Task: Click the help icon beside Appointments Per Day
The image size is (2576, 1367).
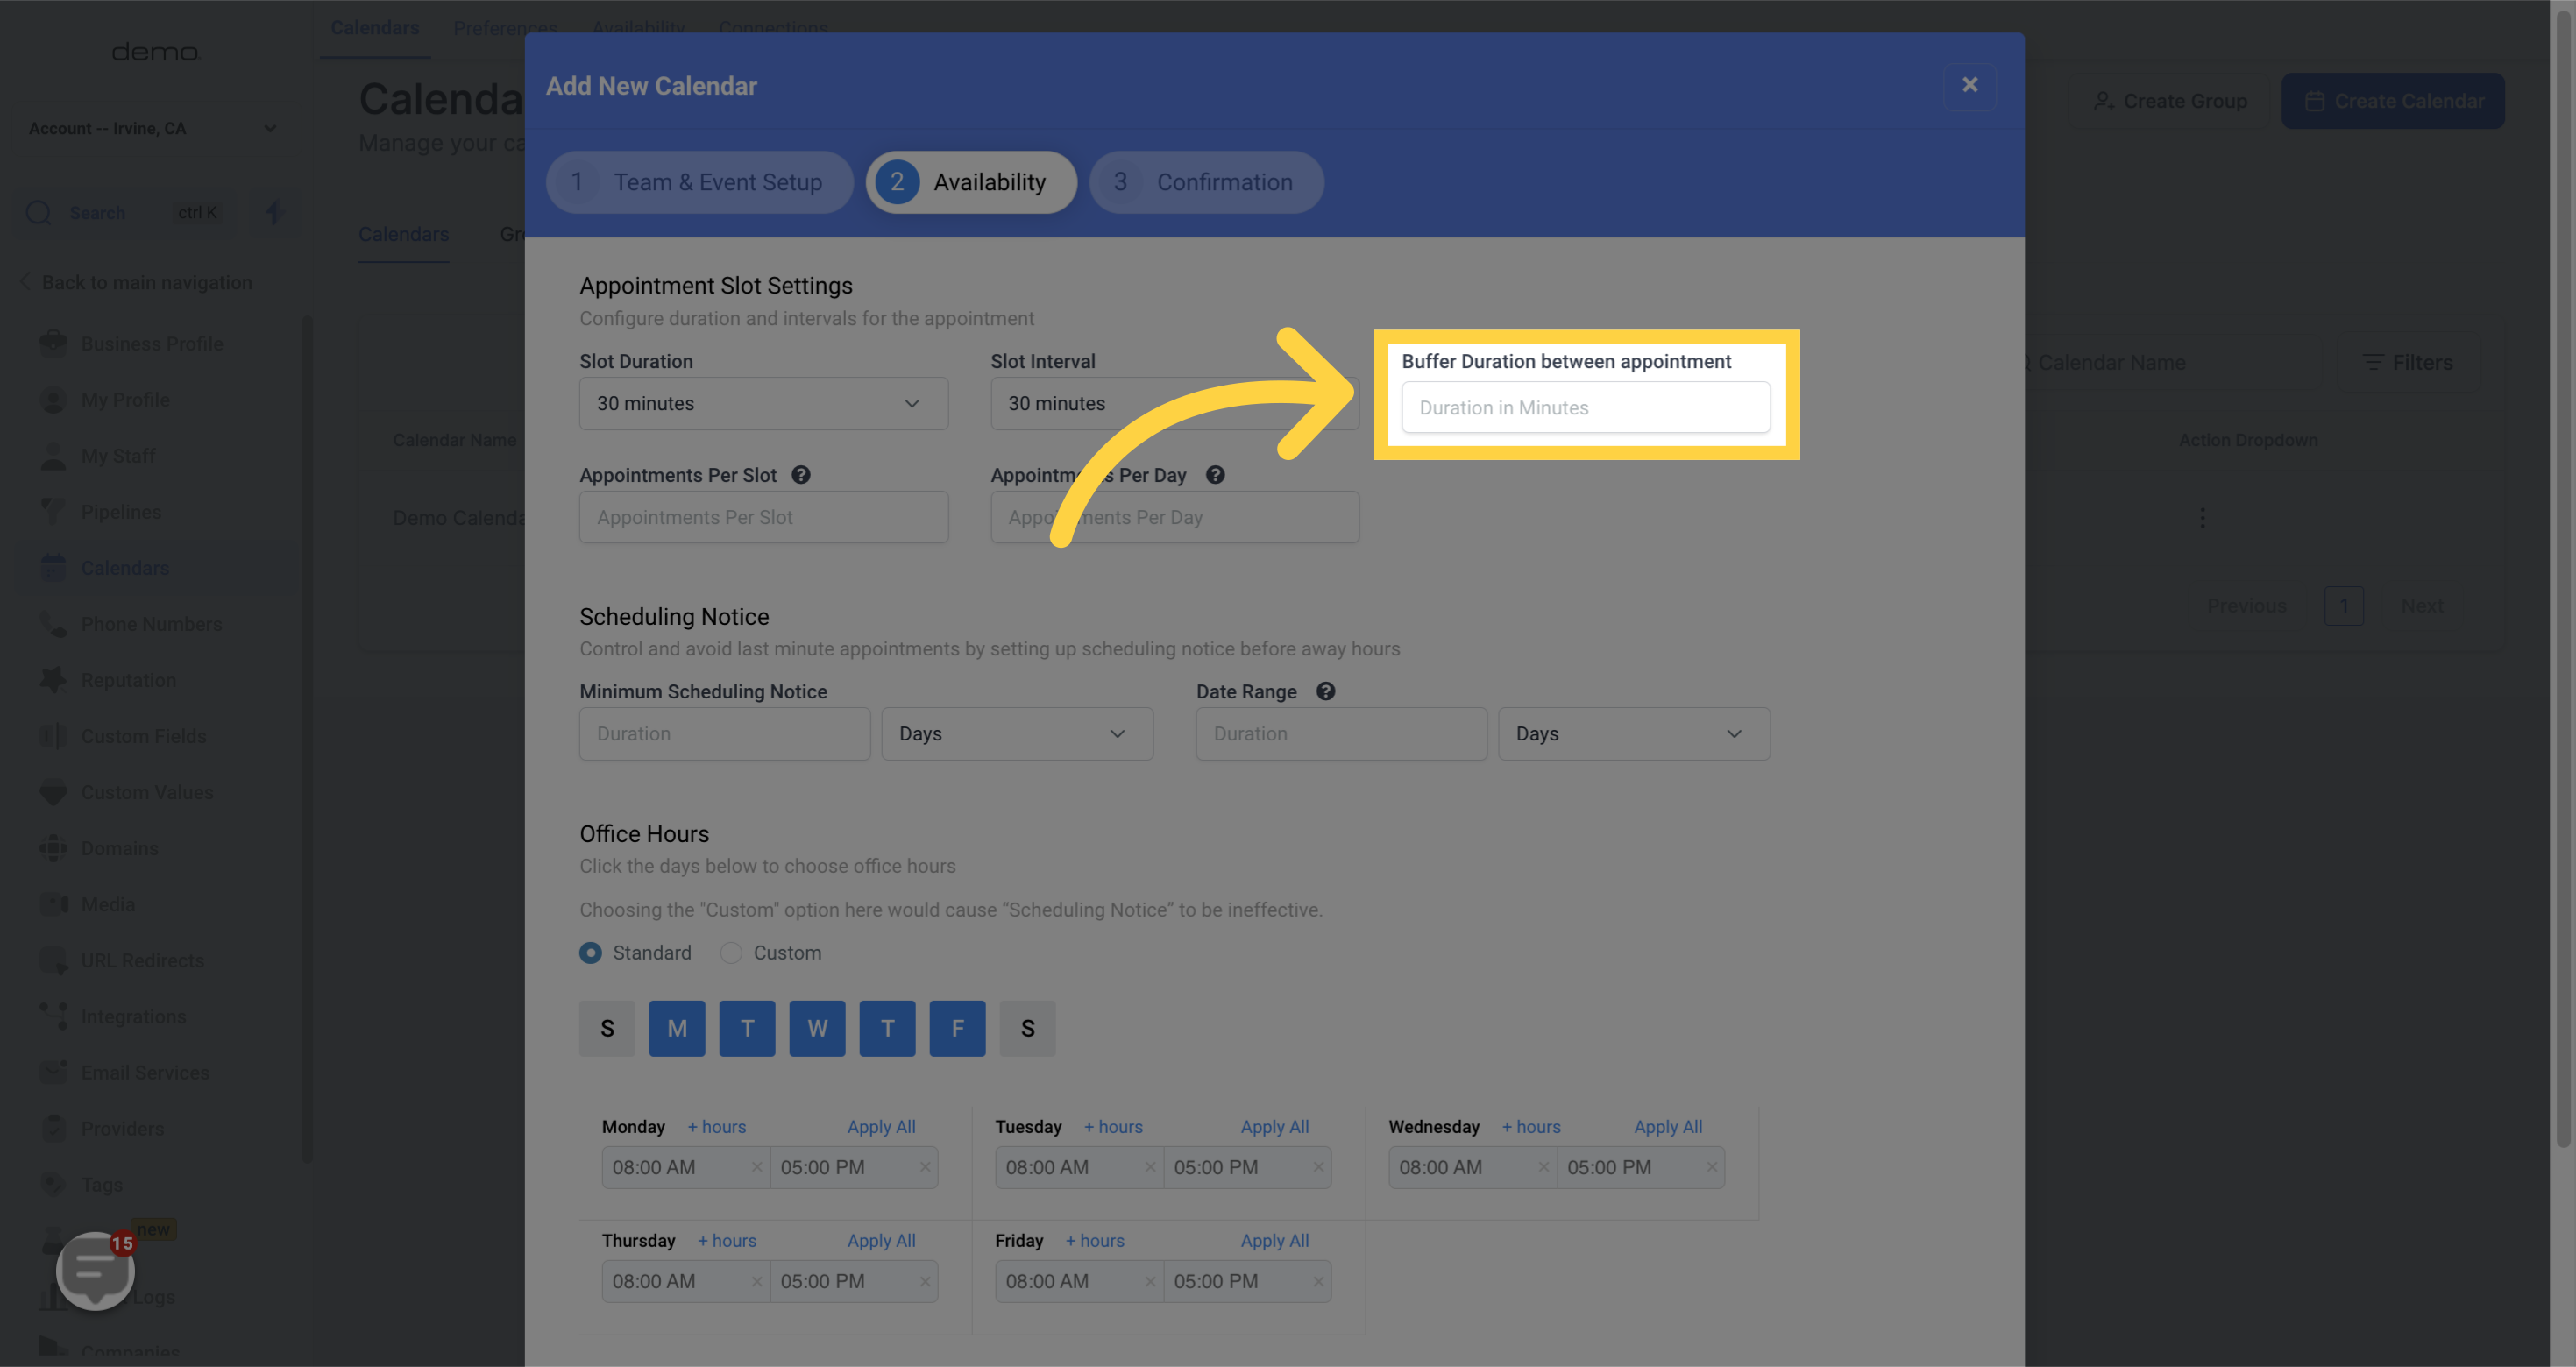Action: coord(1215,475)
